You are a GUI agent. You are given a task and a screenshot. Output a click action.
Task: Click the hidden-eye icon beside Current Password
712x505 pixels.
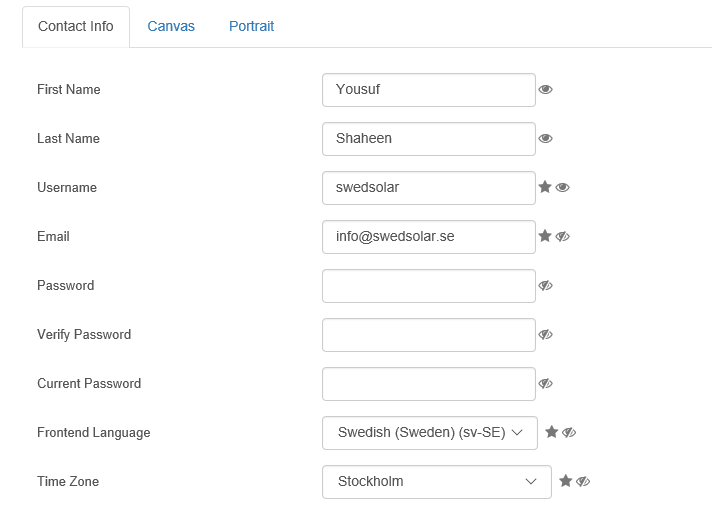coord(545,384)
